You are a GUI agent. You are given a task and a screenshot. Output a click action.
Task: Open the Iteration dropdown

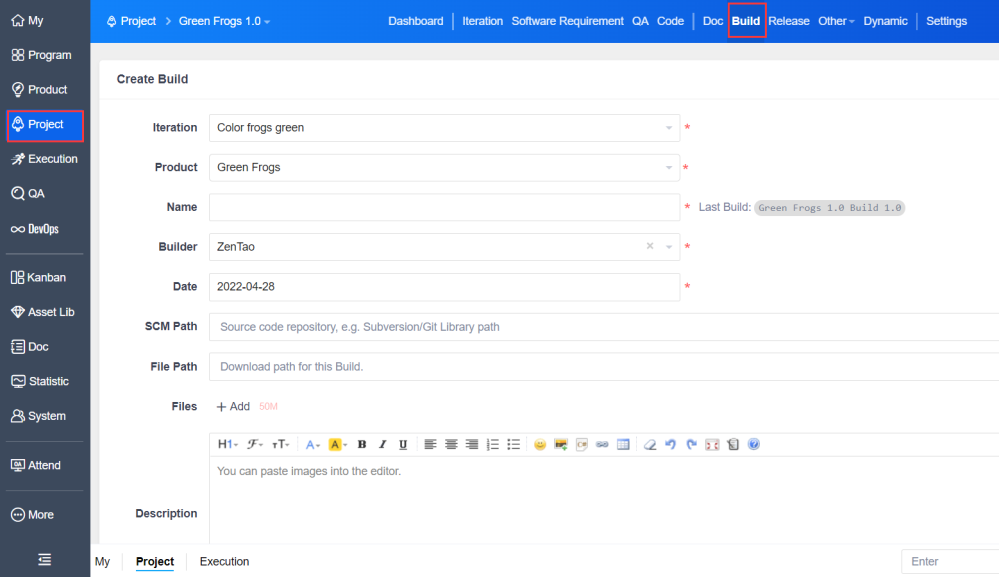tap(444, 128)
